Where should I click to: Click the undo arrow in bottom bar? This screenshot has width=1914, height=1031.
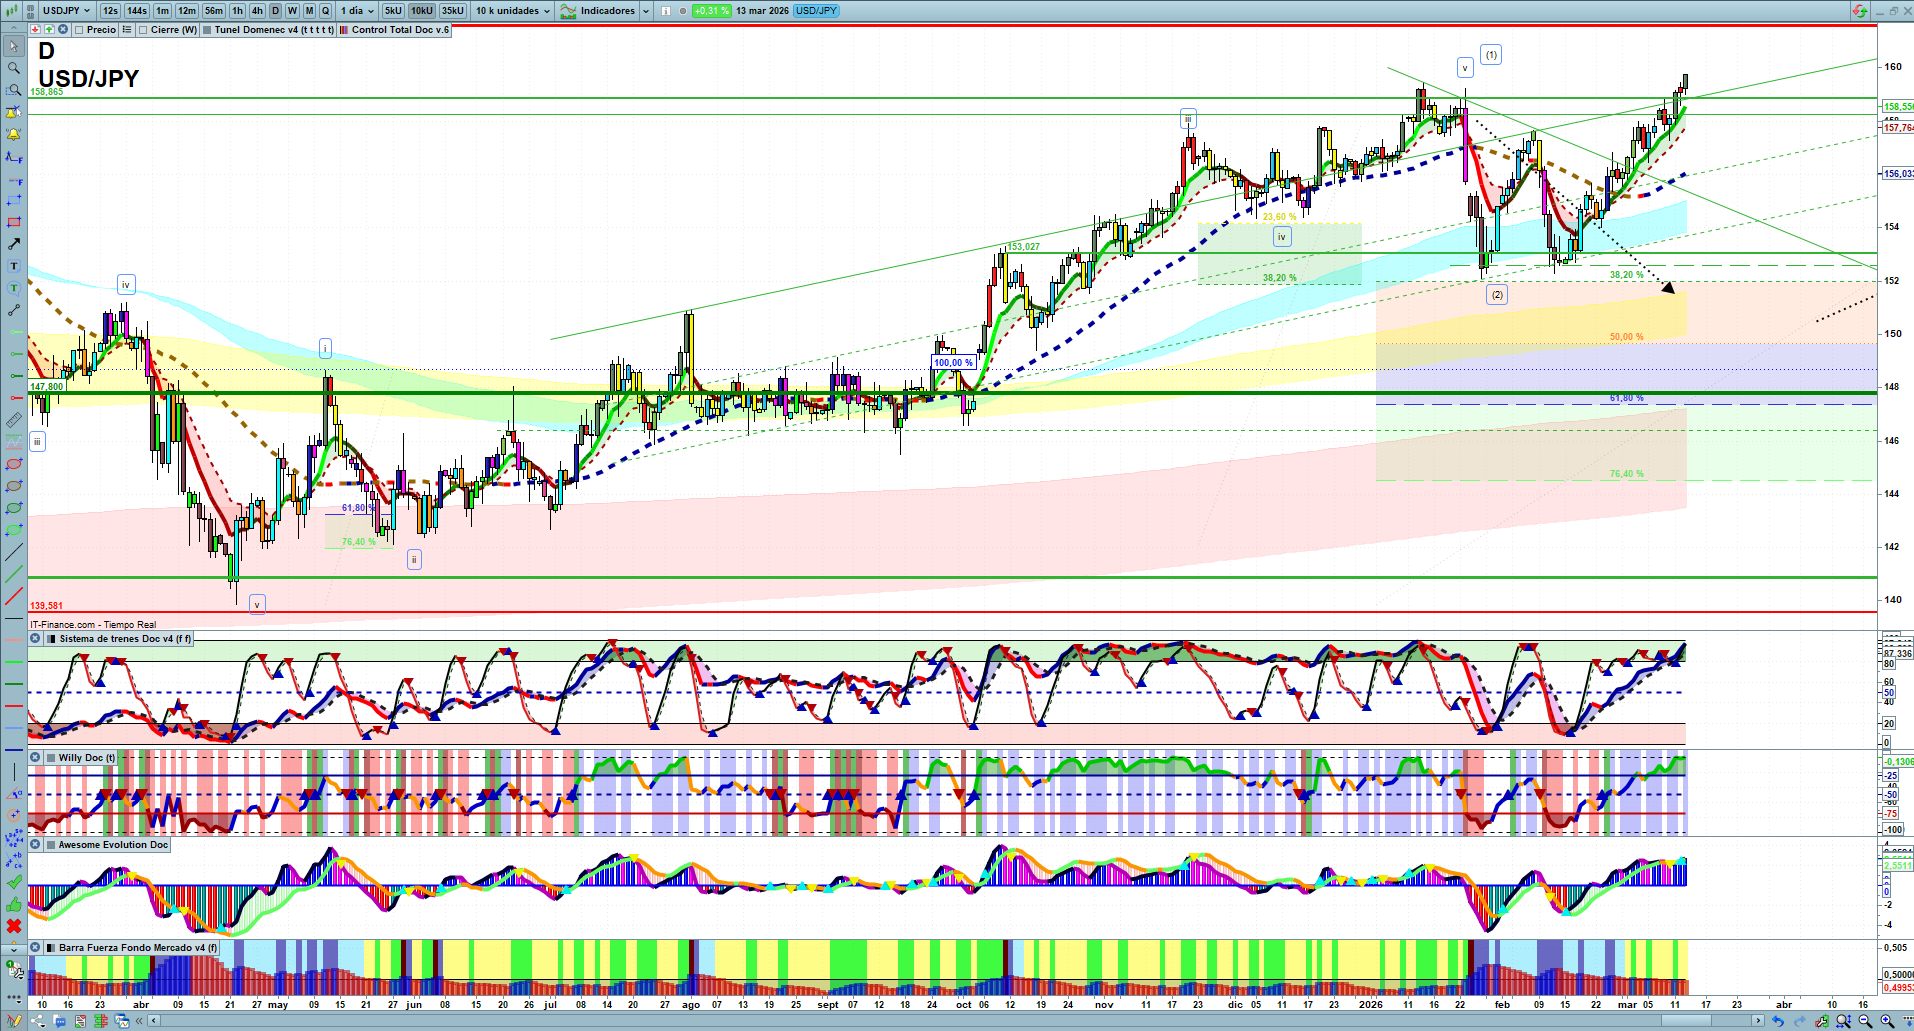tap(1777, 1021)
